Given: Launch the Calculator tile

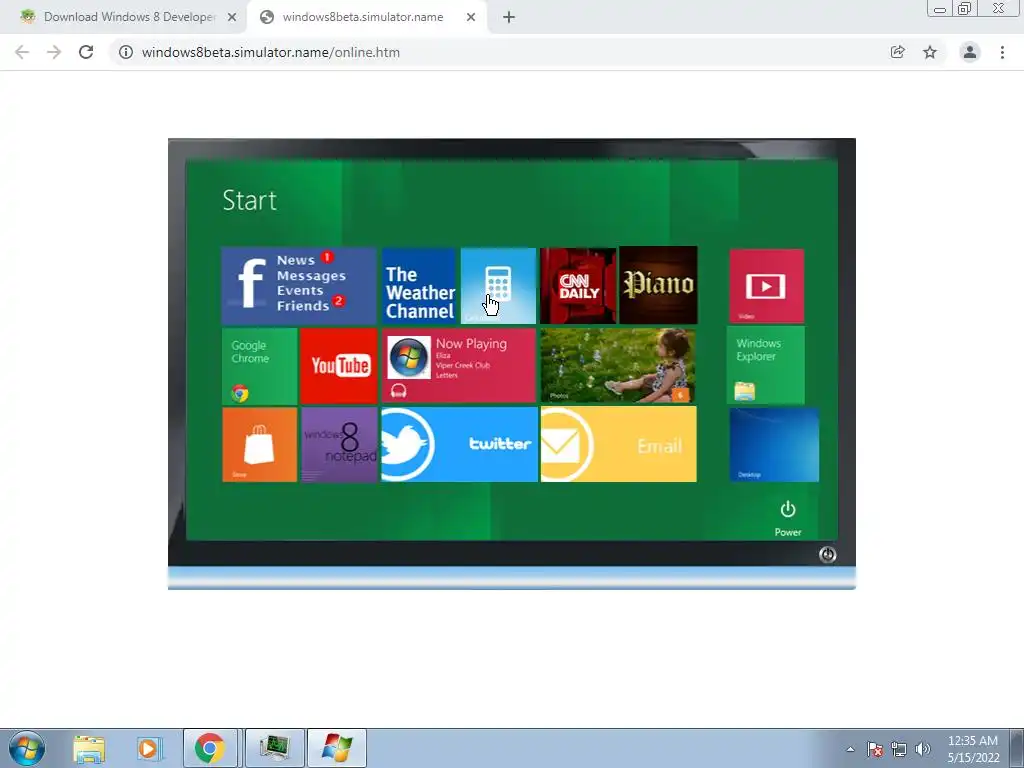Looking at the screenshot, I should coord(498,286).
